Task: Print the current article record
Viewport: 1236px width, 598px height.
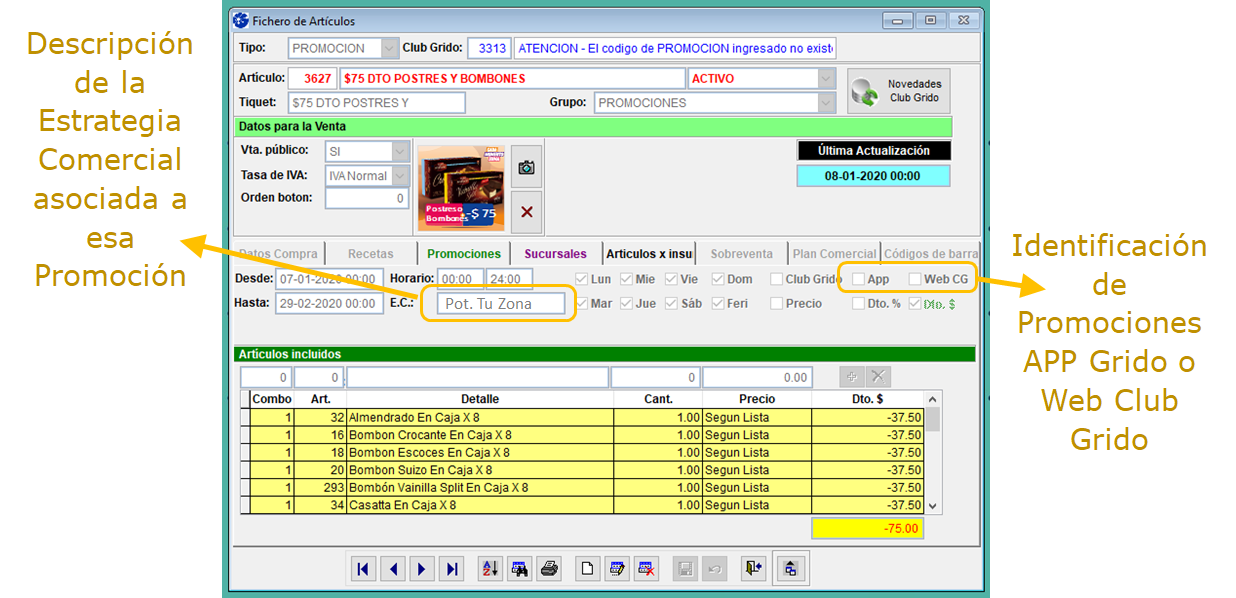Action: tap(549, 569)
